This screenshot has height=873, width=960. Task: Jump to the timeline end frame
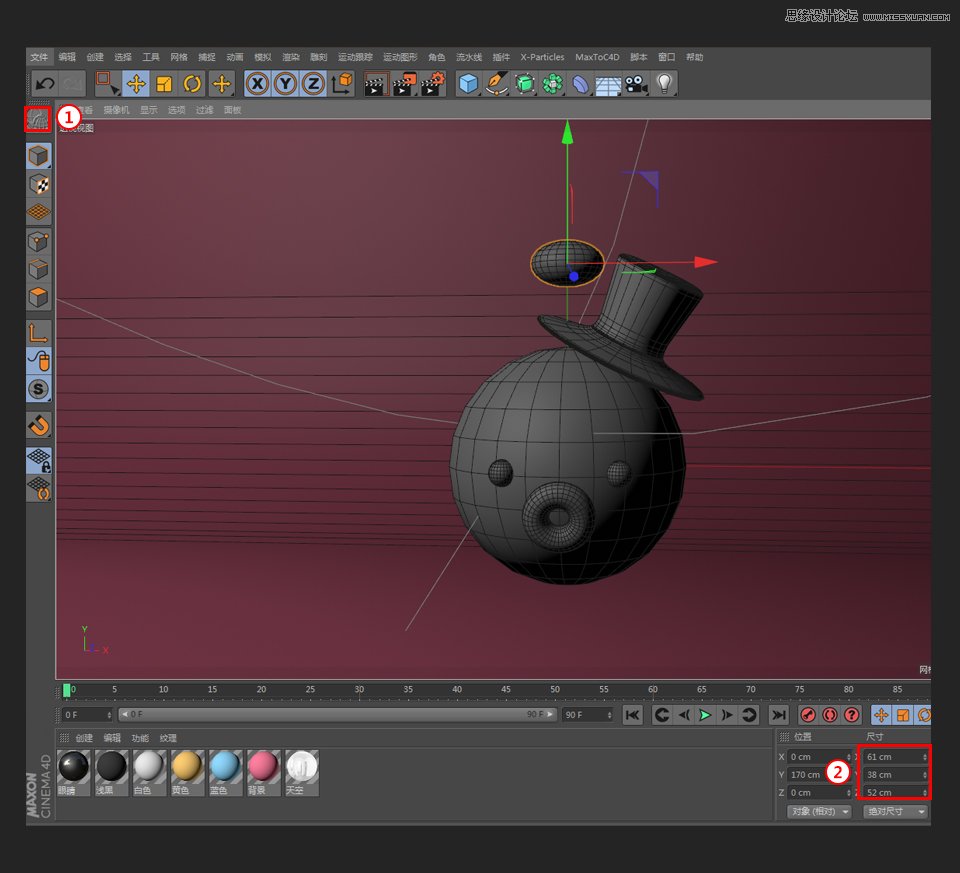(777, 715)
